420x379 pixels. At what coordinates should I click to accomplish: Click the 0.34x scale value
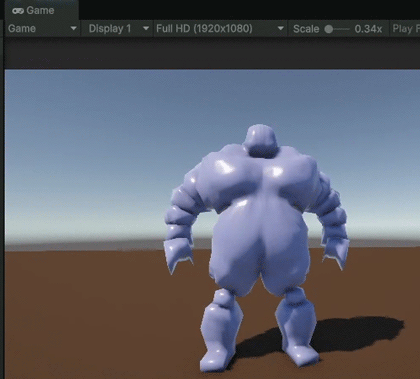[368, 29]
